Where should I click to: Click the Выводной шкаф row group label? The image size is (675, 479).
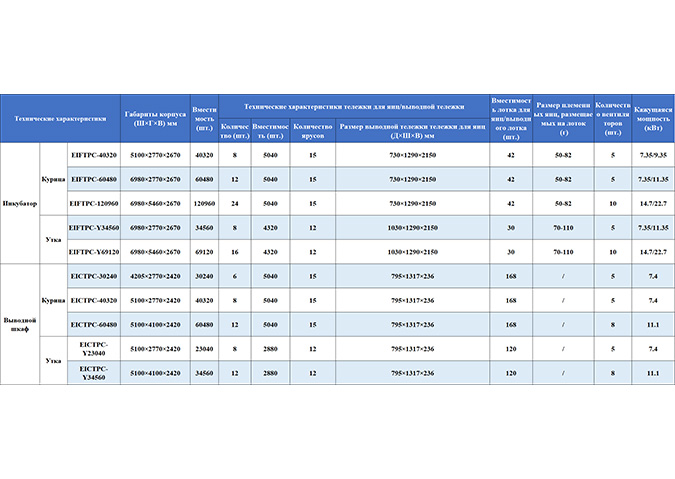tap(20, 324)
